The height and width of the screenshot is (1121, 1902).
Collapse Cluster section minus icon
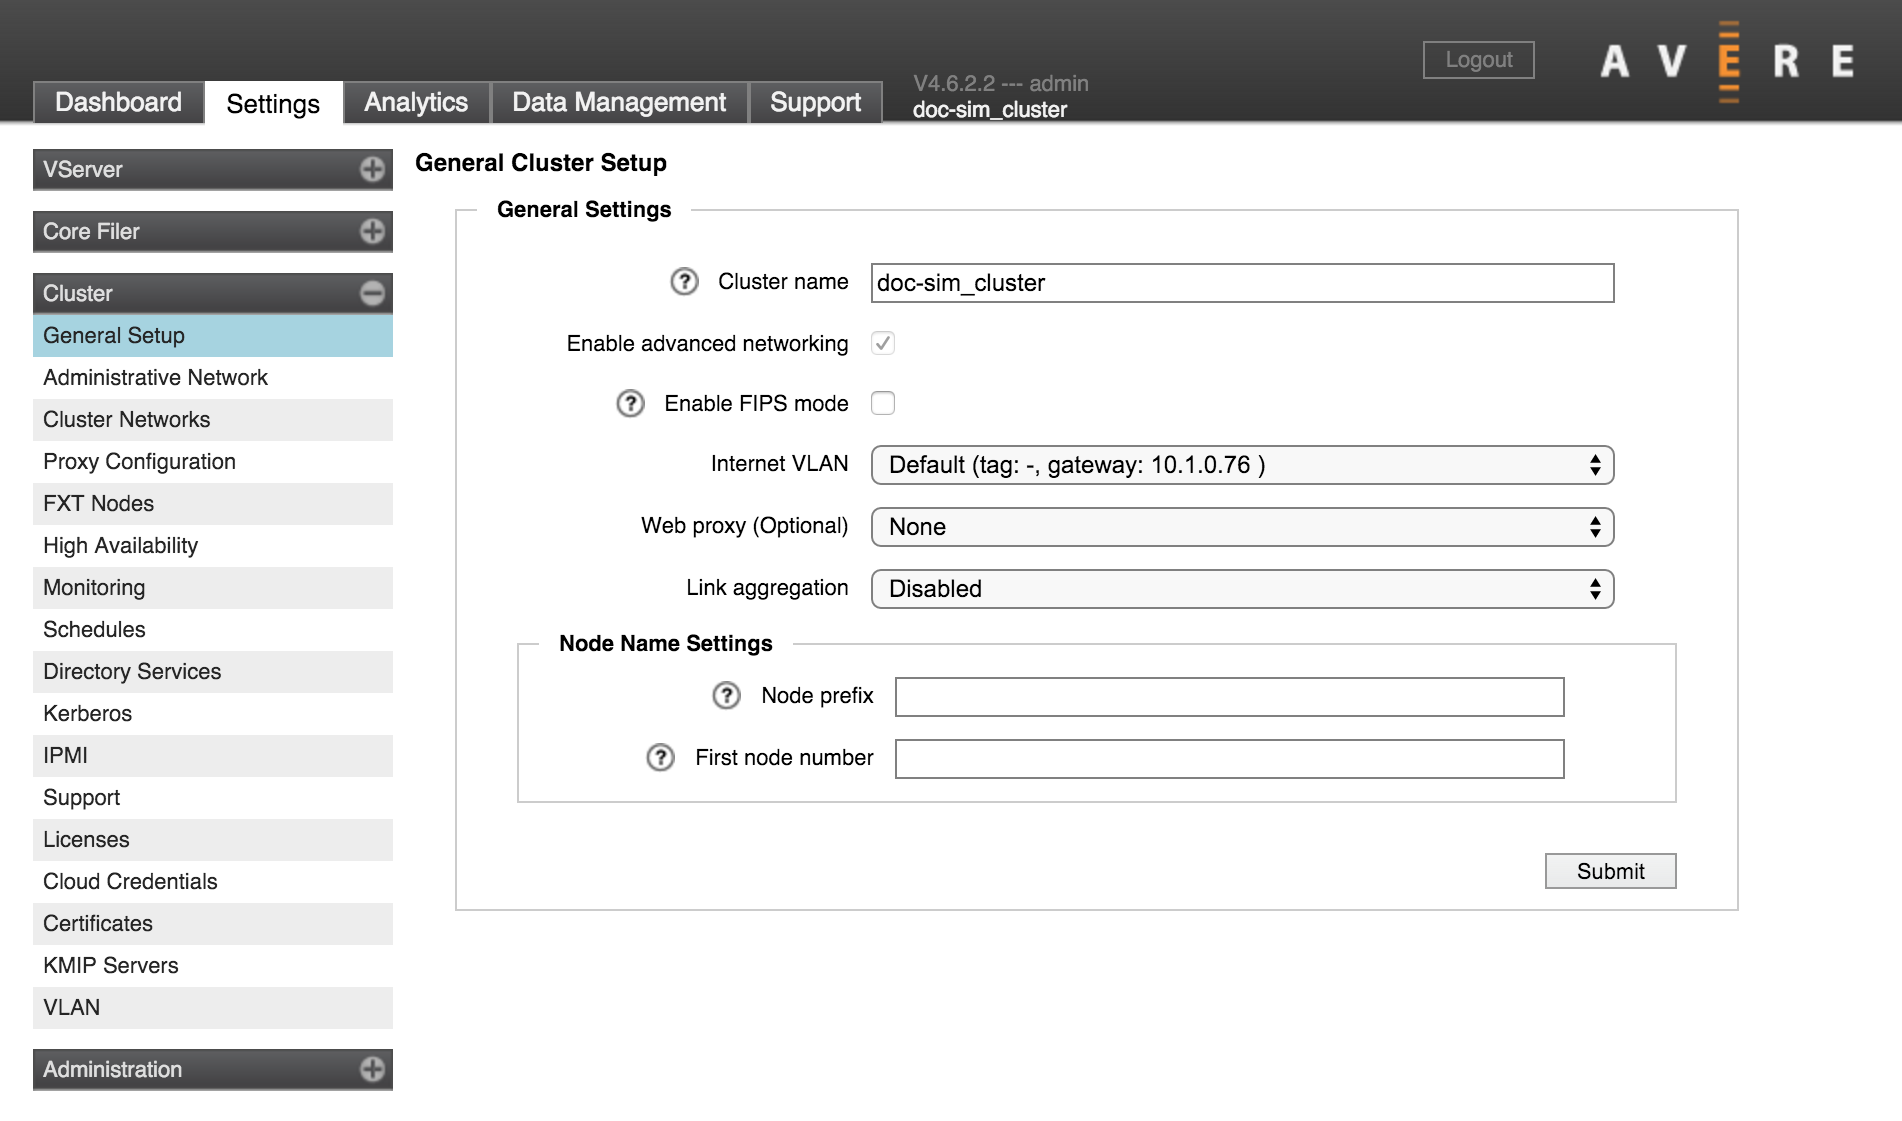coord(373,294)
